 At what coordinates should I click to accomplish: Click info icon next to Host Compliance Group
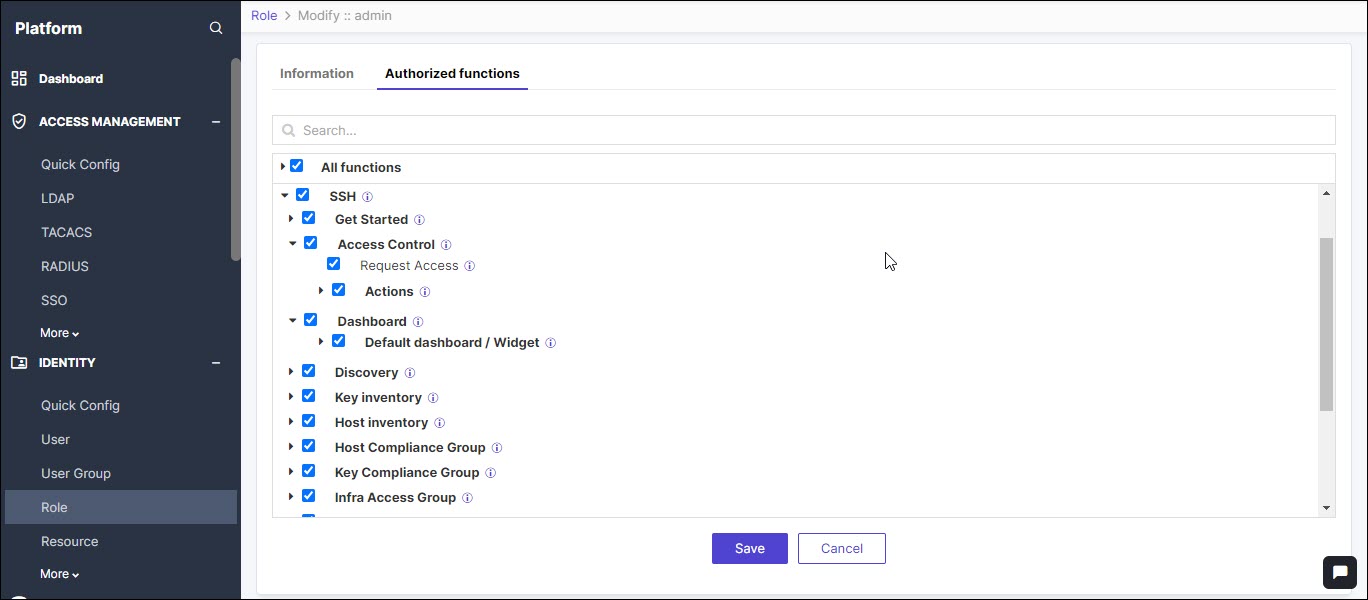(x=497, y=448)
